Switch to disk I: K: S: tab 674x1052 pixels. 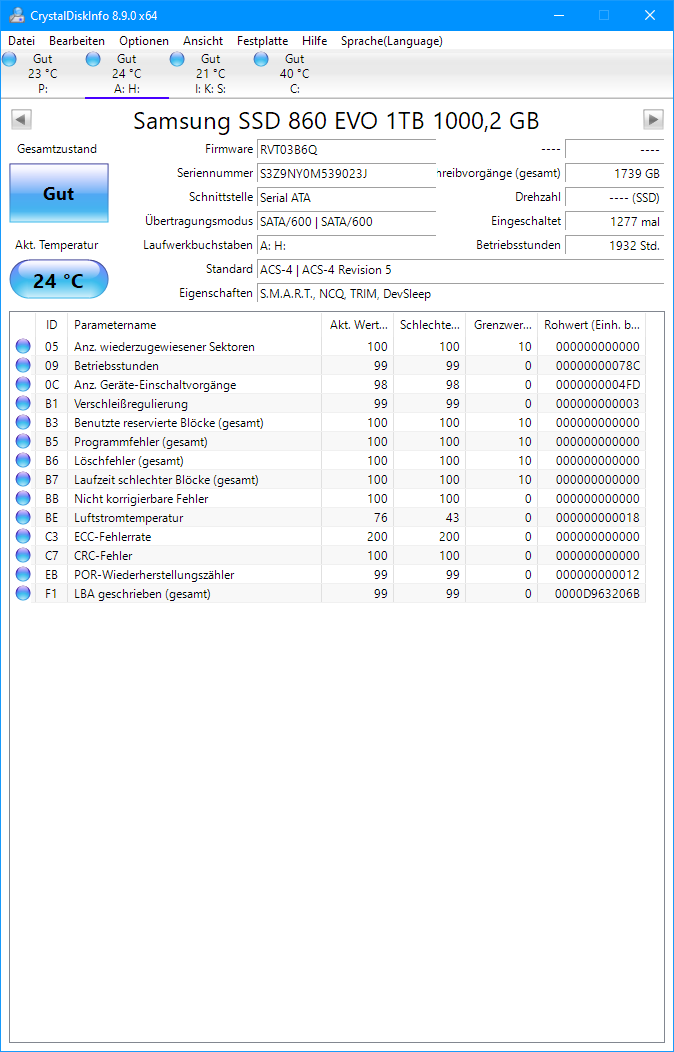click(211, 74)
